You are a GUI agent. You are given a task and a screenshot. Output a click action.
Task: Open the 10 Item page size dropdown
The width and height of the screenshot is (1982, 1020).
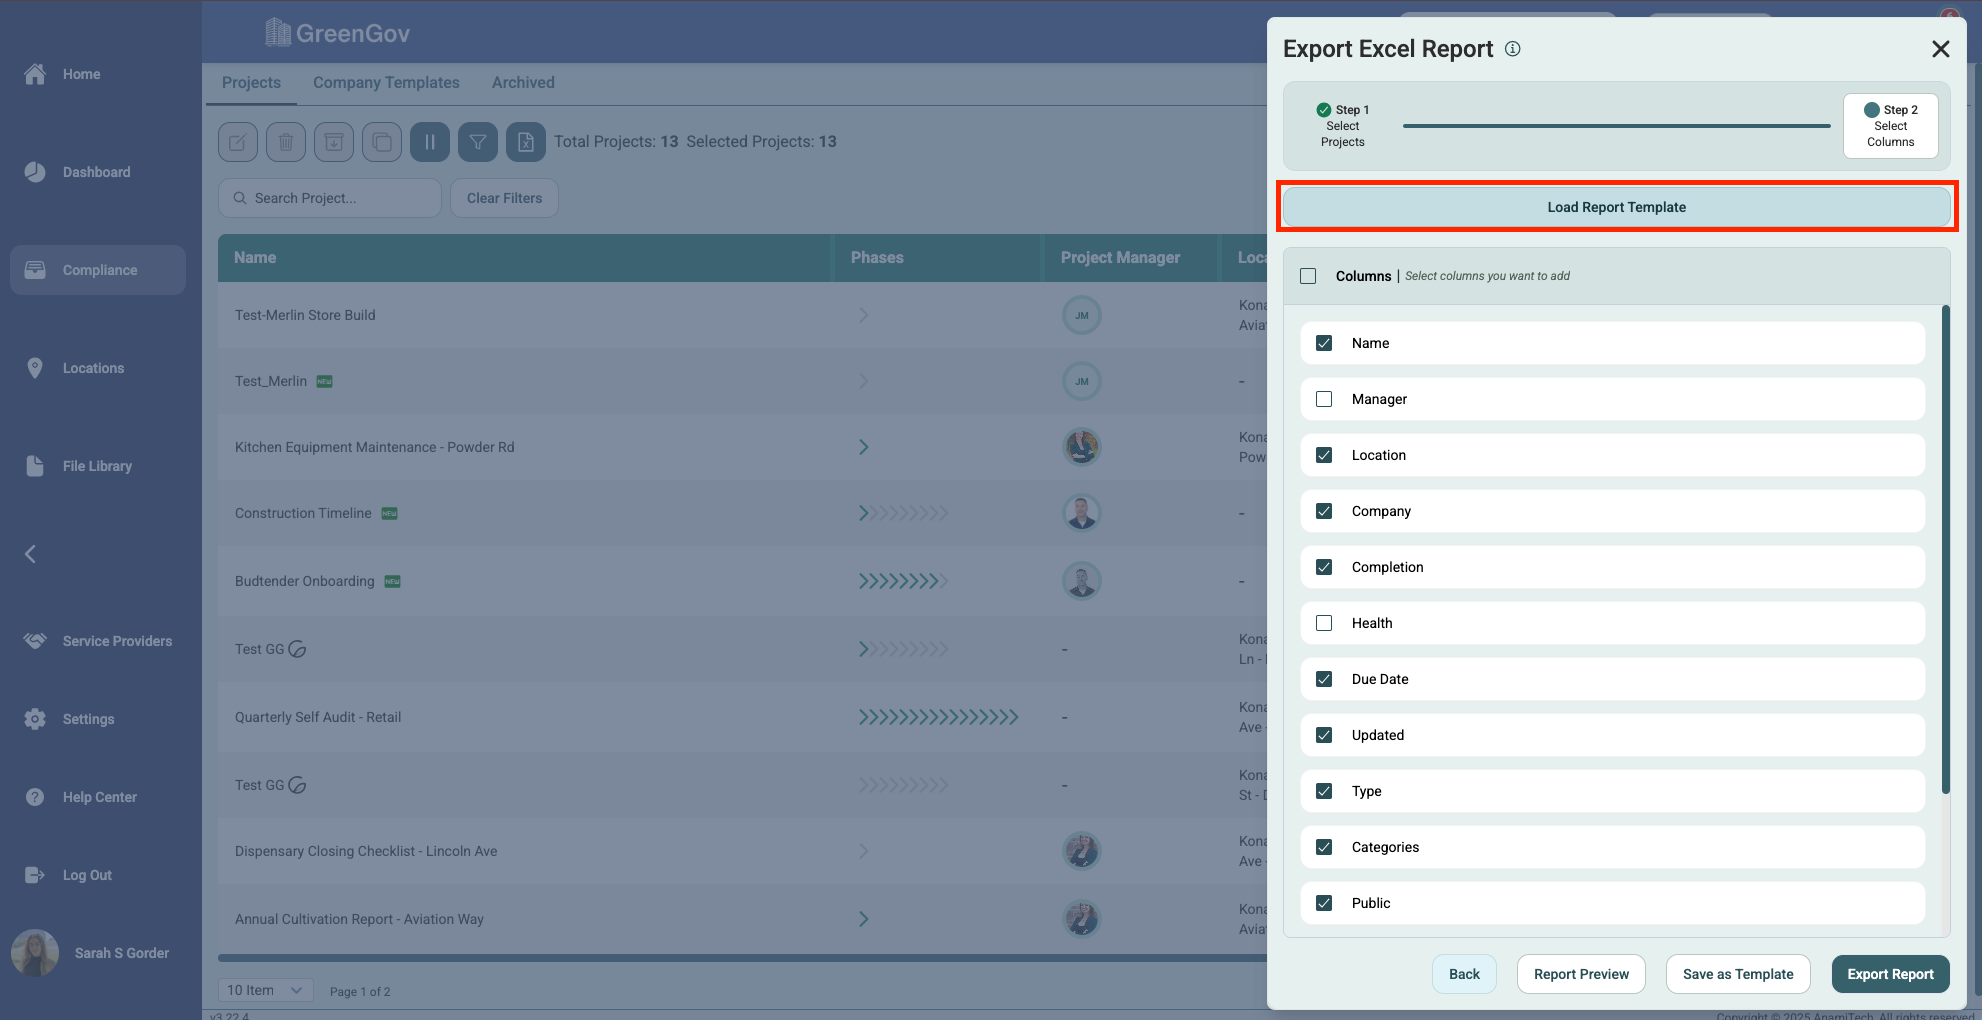click(265, 990)
